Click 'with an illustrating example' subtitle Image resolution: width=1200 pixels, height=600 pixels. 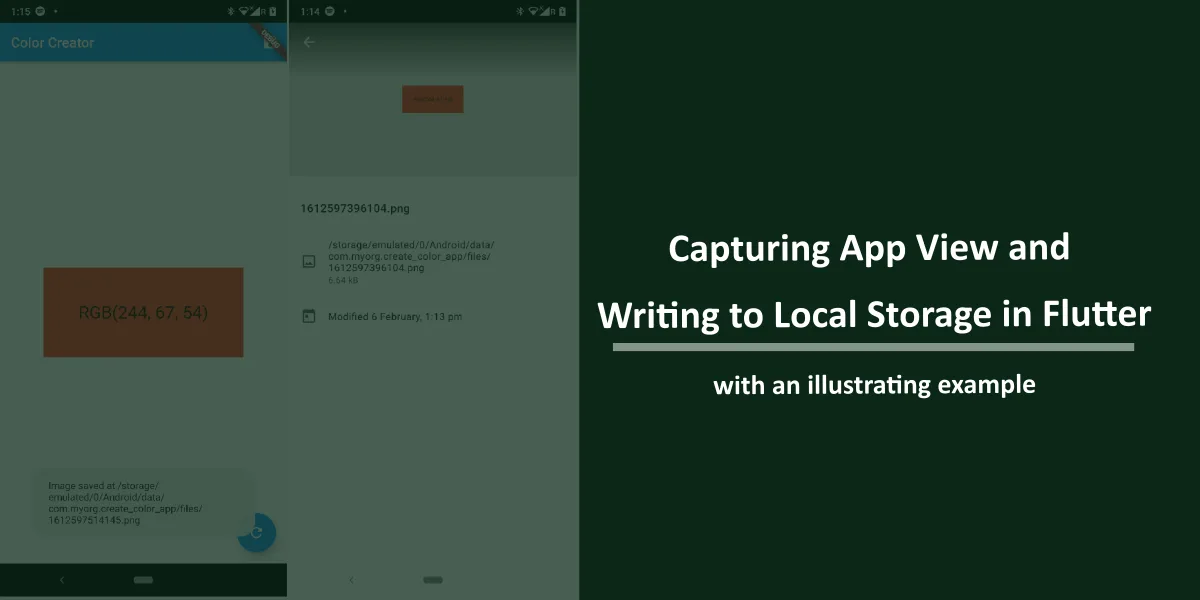pyautogui.click(x=873, y=385)
